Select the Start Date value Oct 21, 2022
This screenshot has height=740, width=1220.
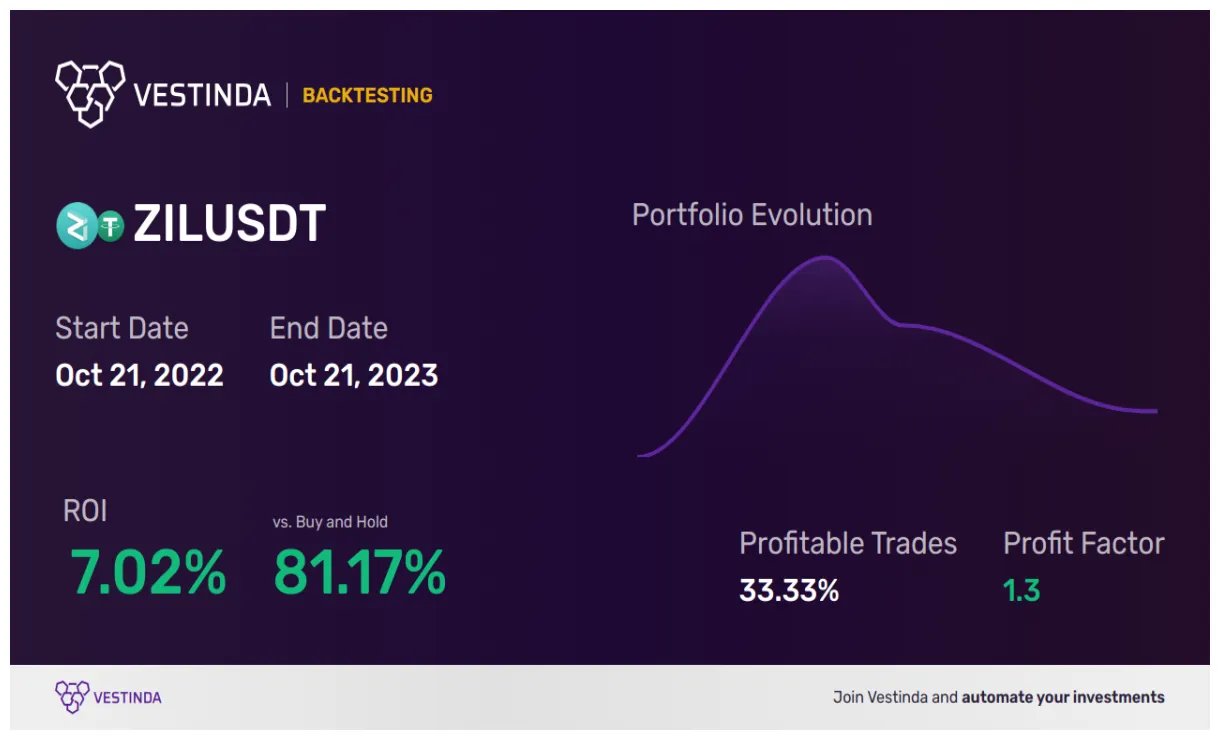coord(139,375)
